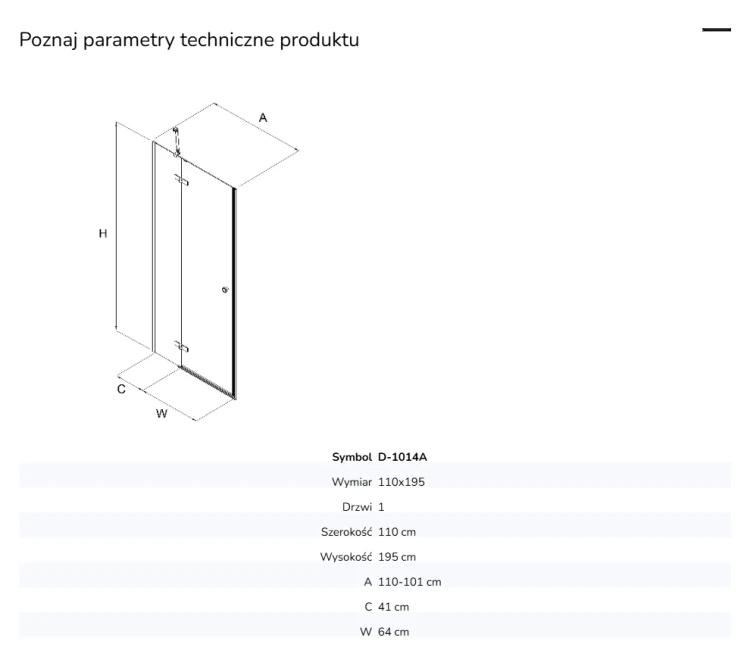Select the W value 64 cm
The image size is (750, 656).
394,632
